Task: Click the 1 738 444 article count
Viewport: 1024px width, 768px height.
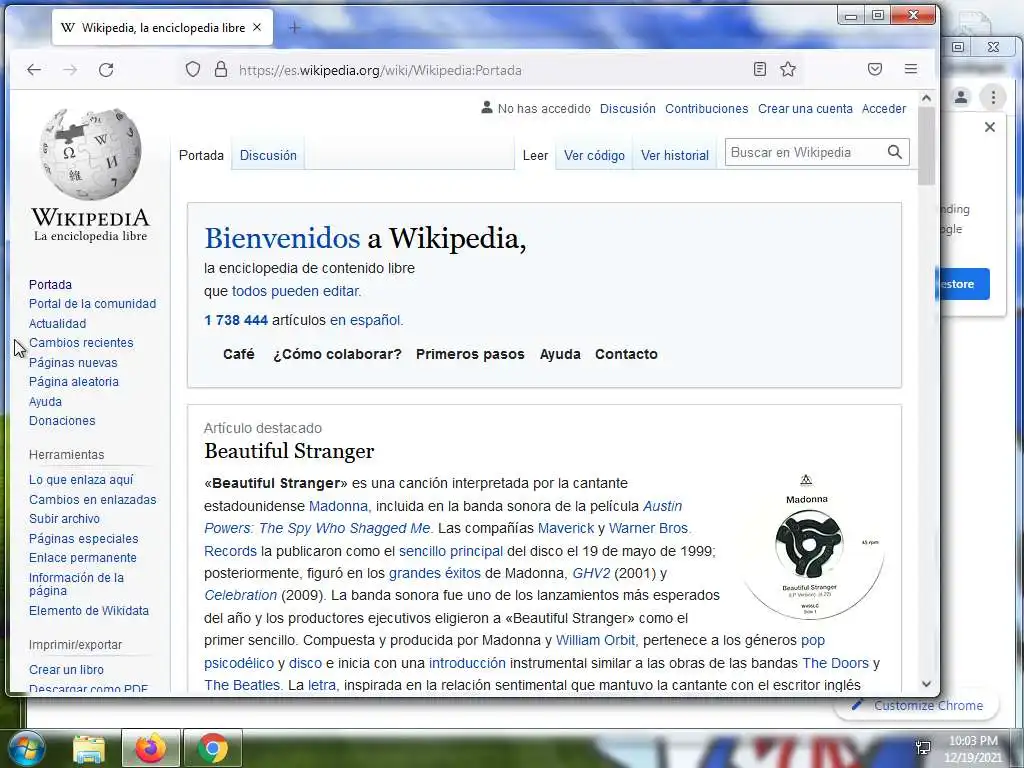Action: 236,320
